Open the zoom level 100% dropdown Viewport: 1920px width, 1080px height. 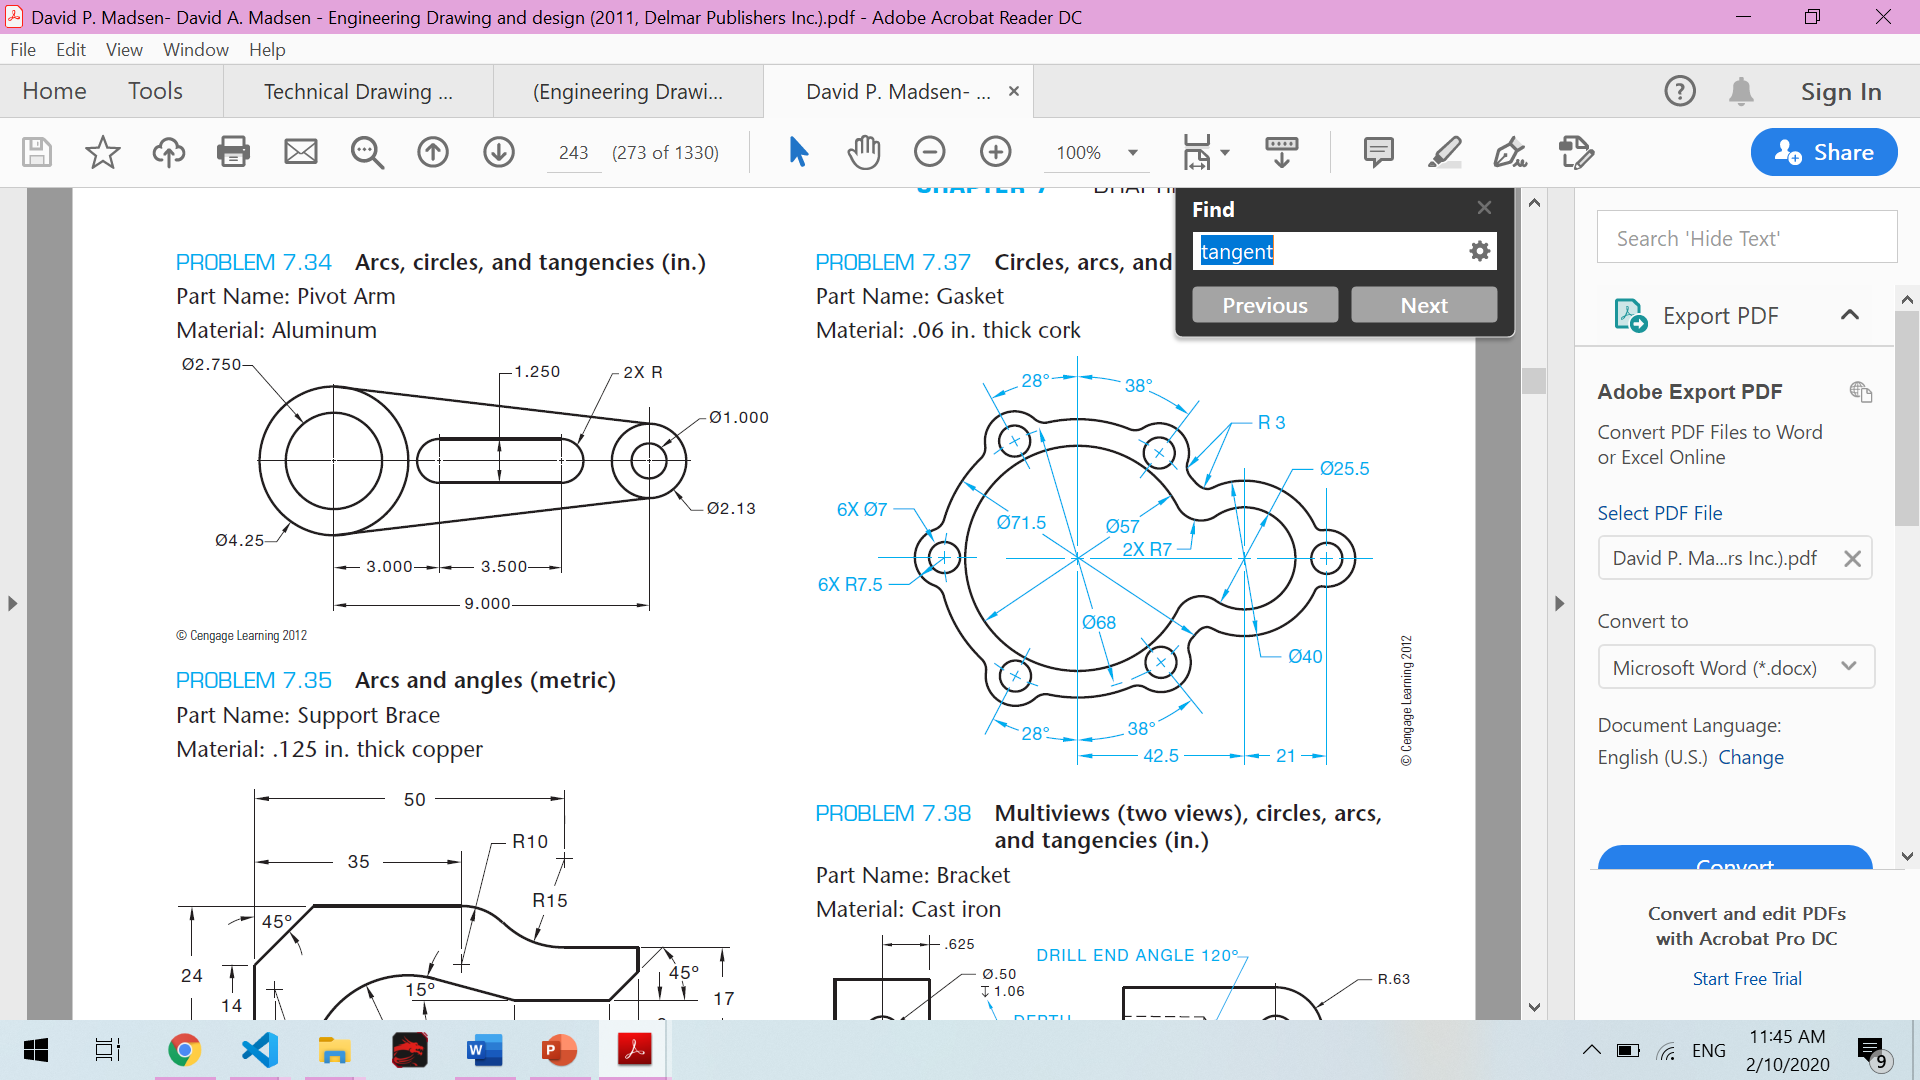pyautogui.click(x=1132, y=153)
